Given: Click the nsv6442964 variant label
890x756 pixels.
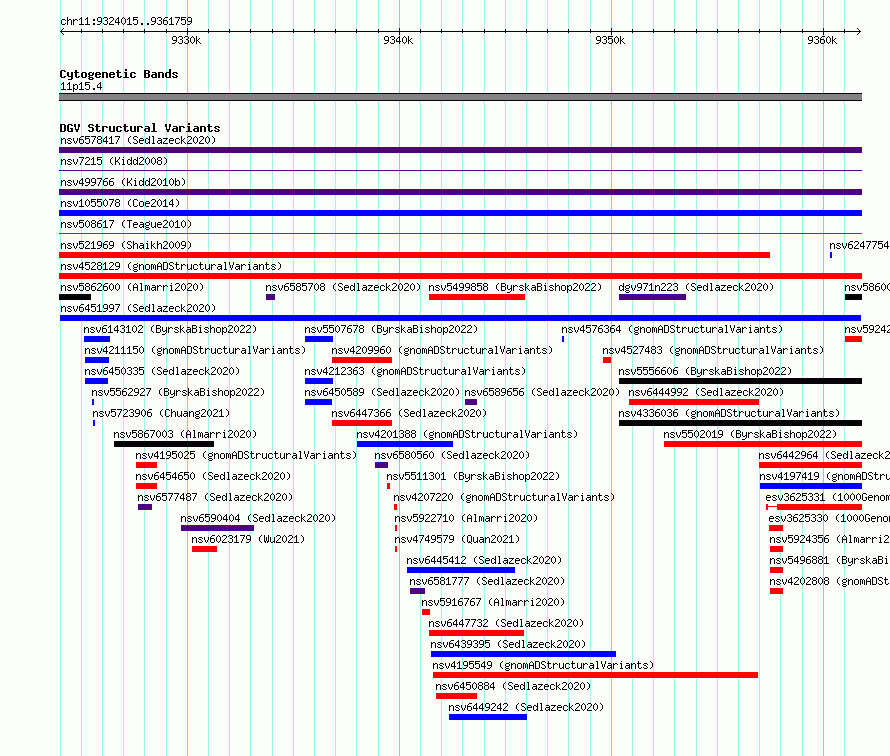Looking at the screenshot, I should (824, 455).
